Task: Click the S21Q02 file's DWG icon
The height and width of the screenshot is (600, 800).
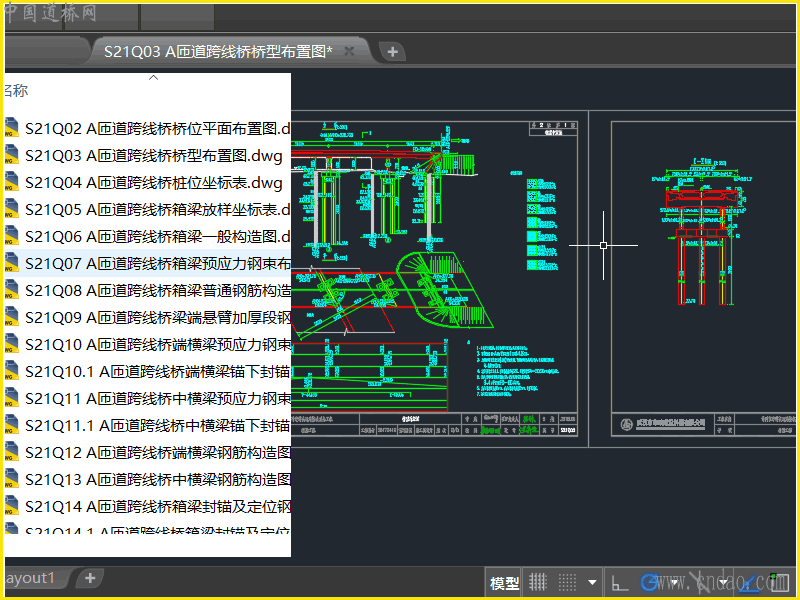Action: point(11,127)
